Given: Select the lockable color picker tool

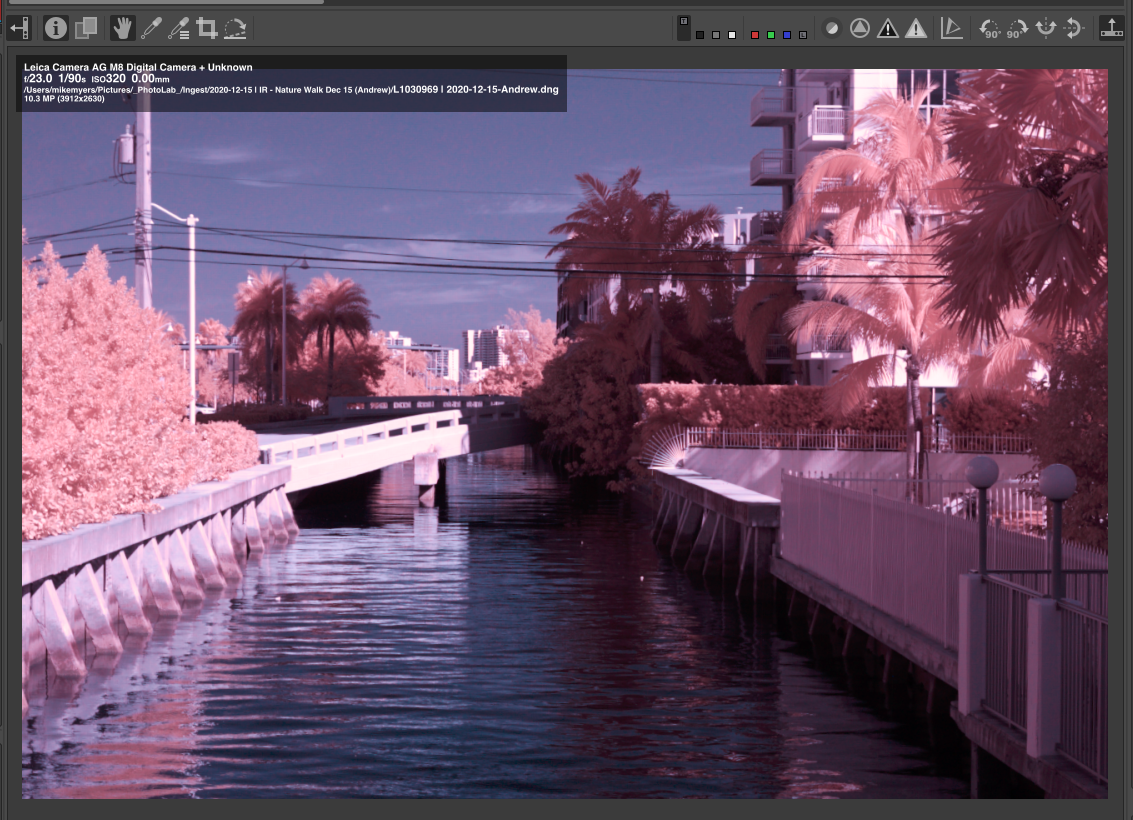Looking at the screenshot, I should (178, 28).
